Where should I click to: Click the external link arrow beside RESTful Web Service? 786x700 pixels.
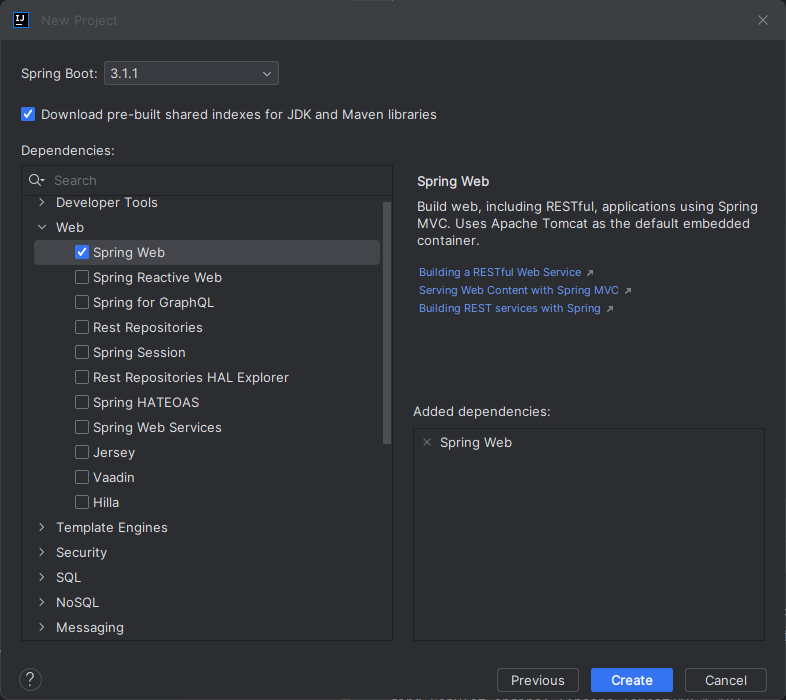click(590, 273)
